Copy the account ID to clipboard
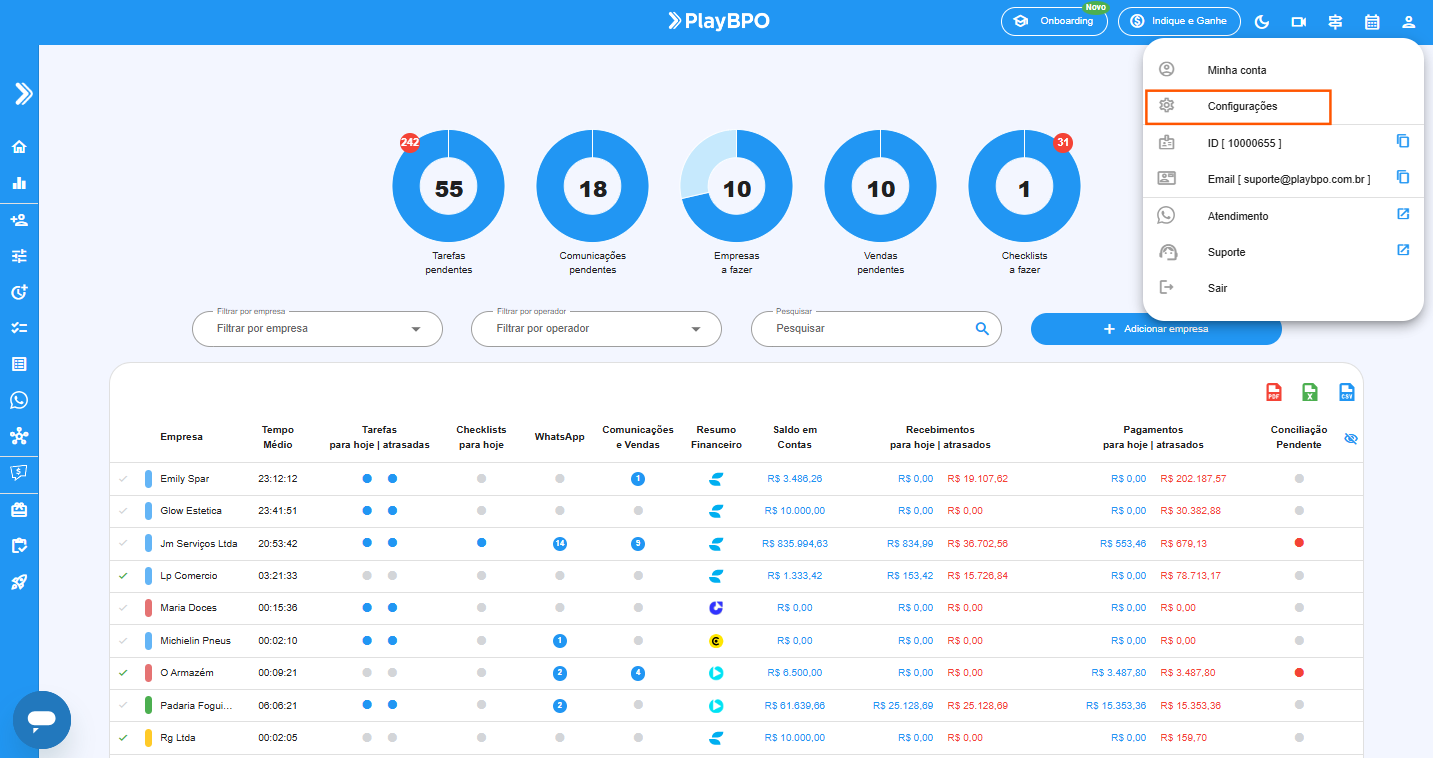The height and width of the screenshot is (758, 1433). click(x=1403, y=142)
